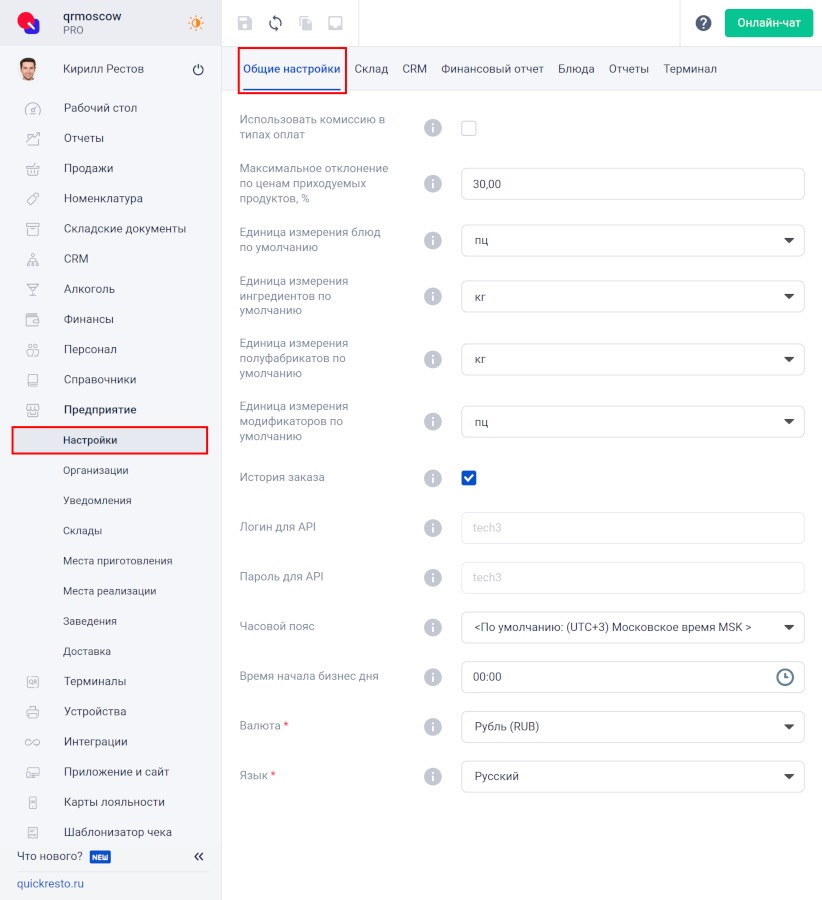Viewport: 822px width, 900px height.
Task: Open time picker clock icon
Action: [785, 677]
